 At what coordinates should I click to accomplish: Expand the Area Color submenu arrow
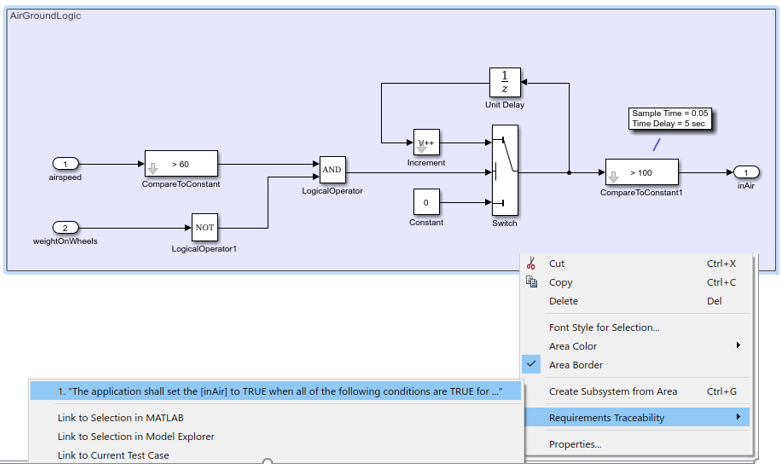click(738, 345)
